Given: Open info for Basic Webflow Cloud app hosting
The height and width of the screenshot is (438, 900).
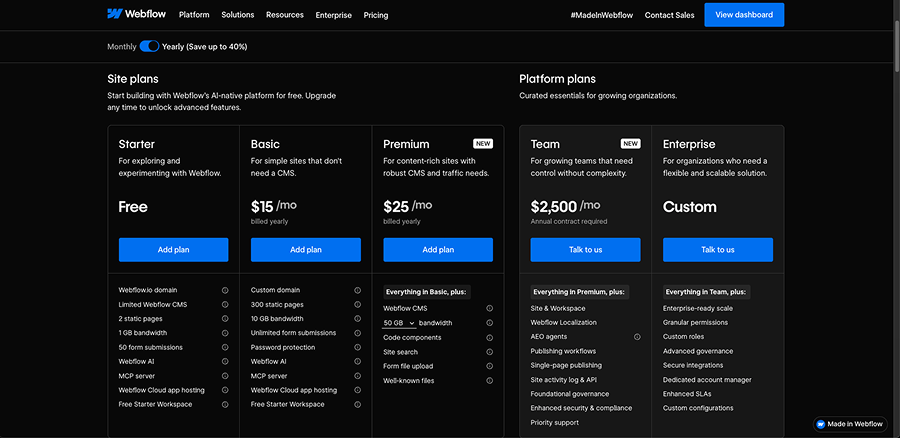Looking at the screenshot, I should [358, 390].
